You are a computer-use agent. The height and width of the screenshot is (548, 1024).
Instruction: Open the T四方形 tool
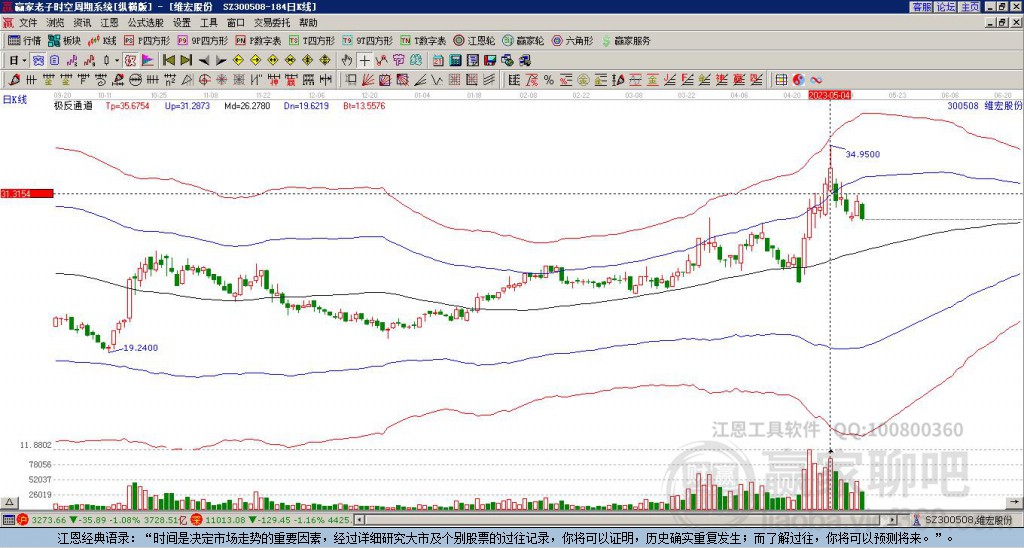(x=312, y=40)
